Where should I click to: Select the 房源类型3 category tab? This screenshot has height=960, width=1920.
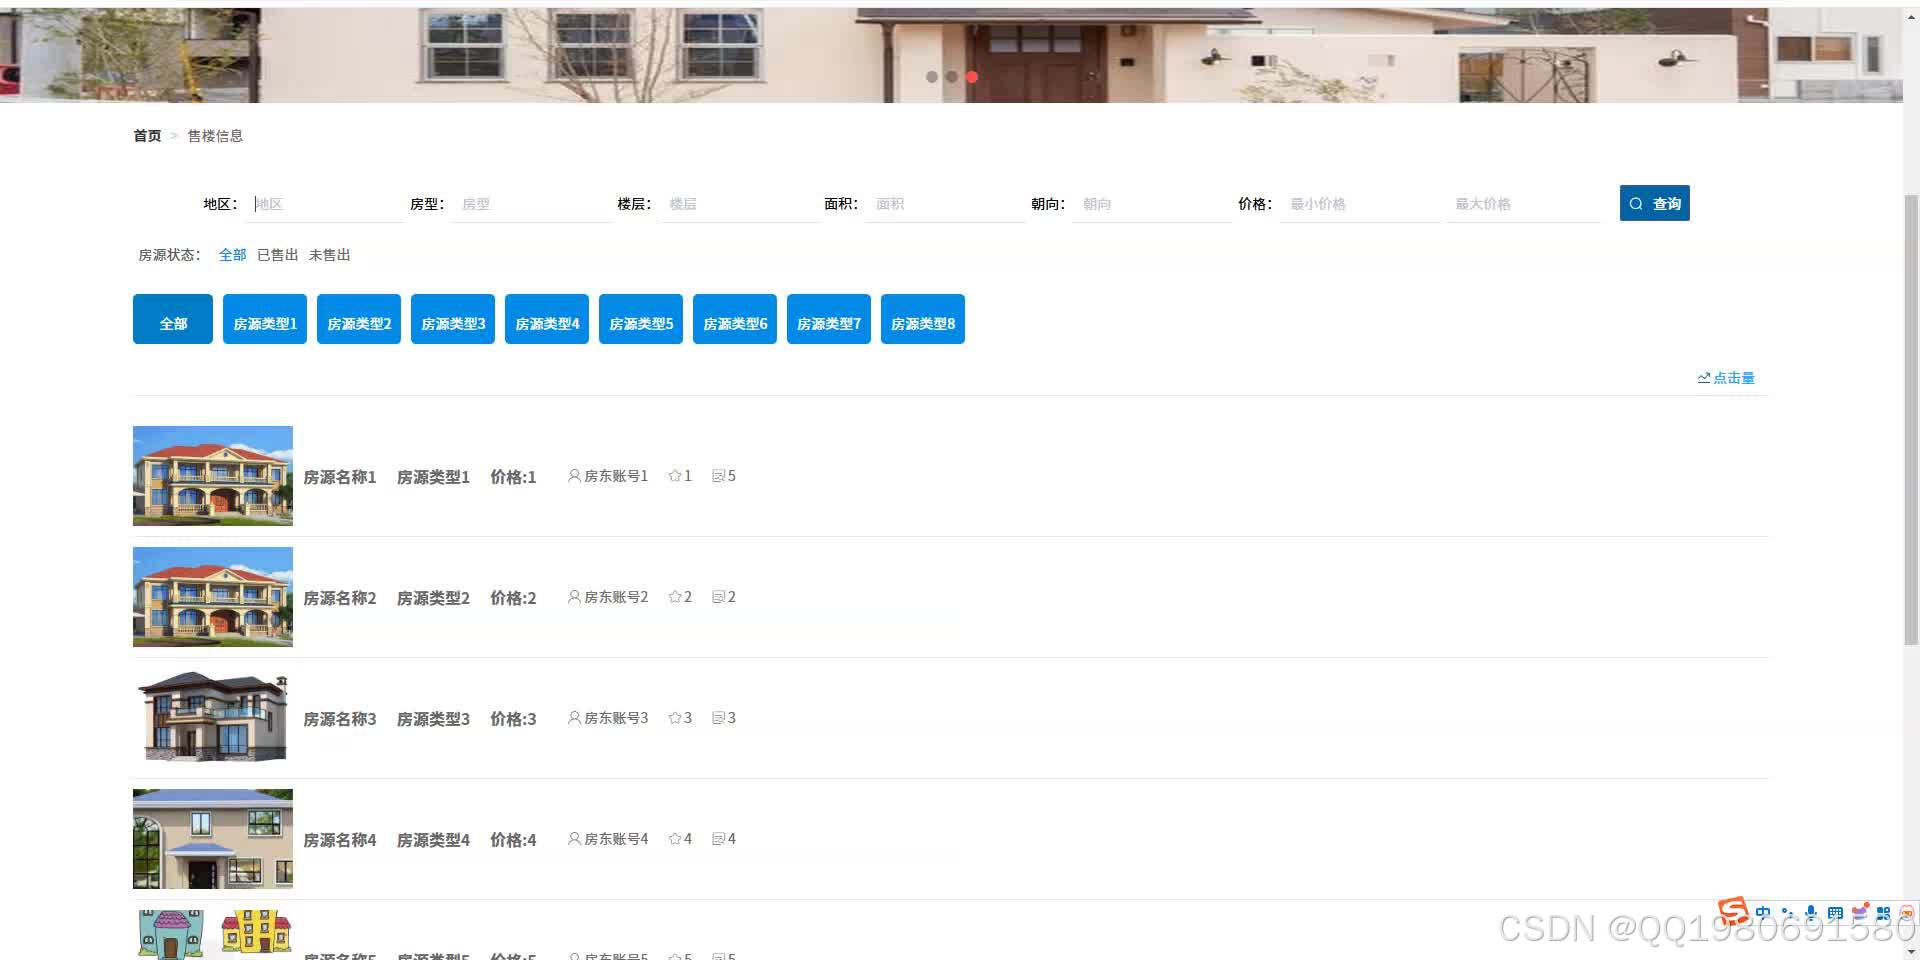coord(452,319)
